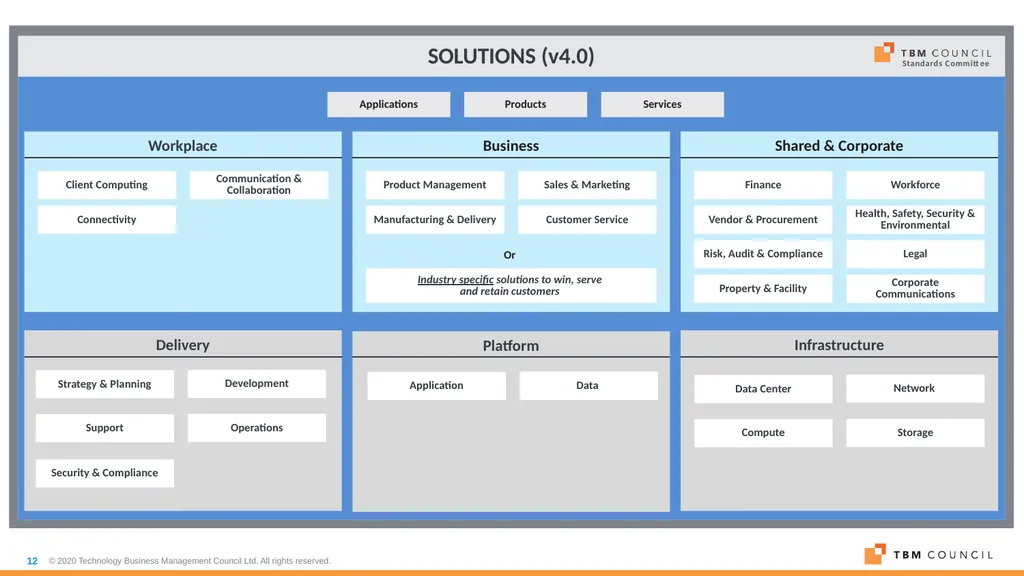
Task: Click the Business section header
Action: tap(511, 146)
